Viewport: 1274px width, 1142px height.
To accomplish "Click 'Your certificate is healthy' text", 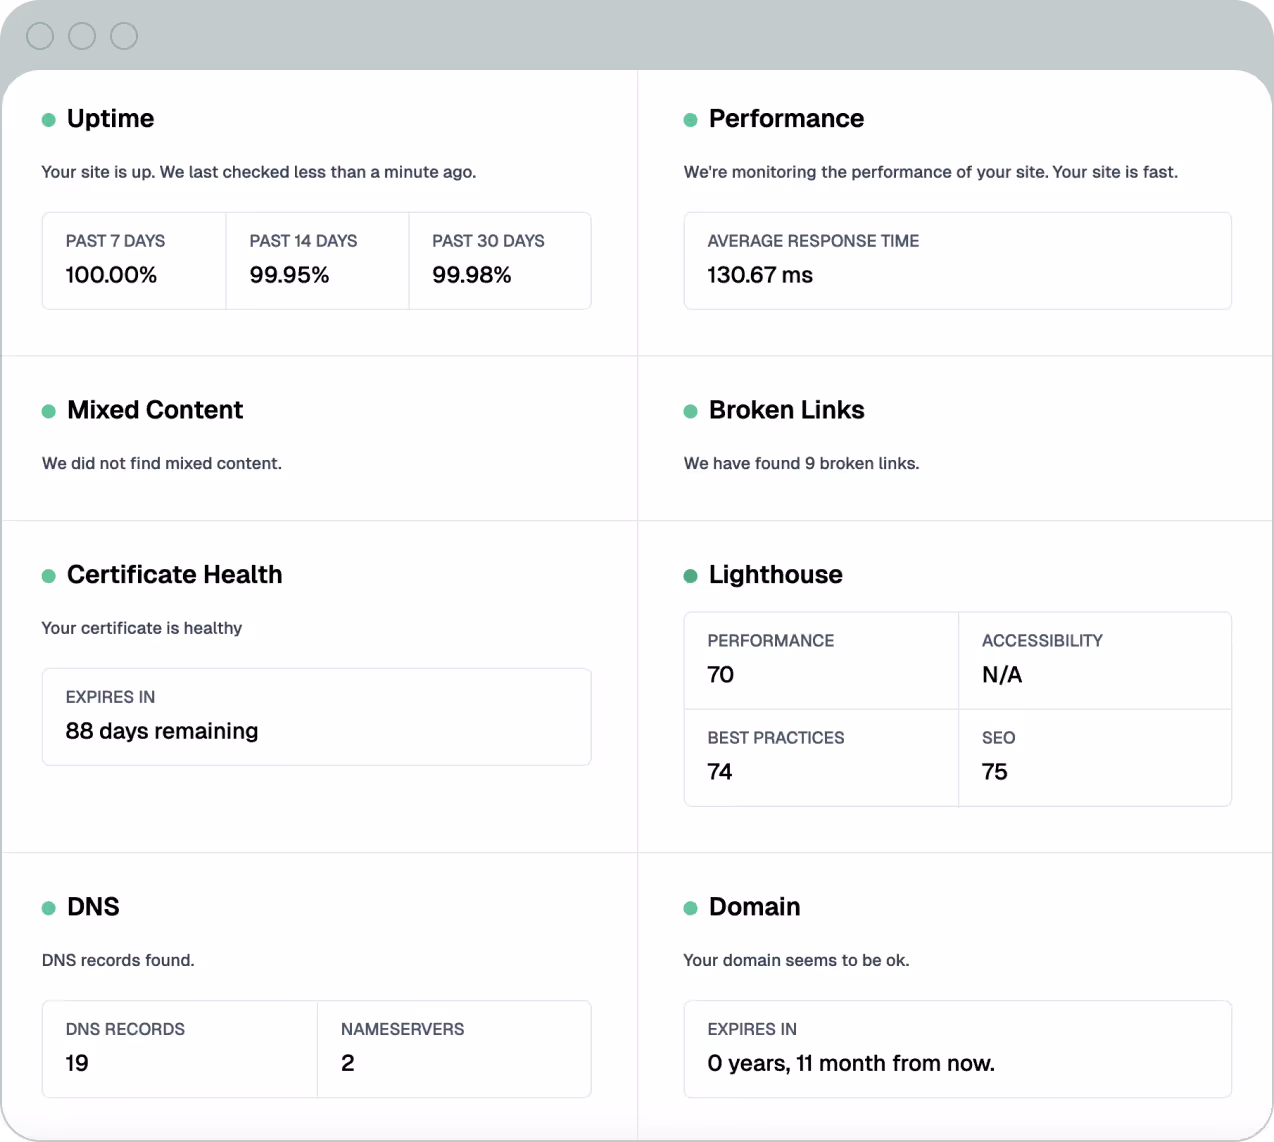I will 142,628.
